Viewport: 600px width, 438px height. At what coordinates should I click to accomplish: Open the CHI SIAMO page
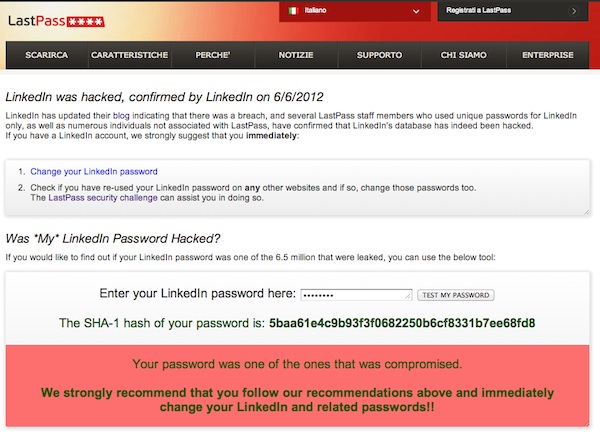pyautogui.click(x=463, y=55)
